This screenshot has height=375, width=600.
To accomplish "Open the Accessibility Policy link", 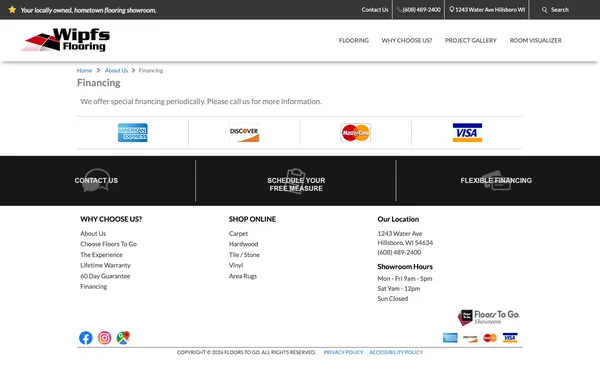I will point(396,352).
